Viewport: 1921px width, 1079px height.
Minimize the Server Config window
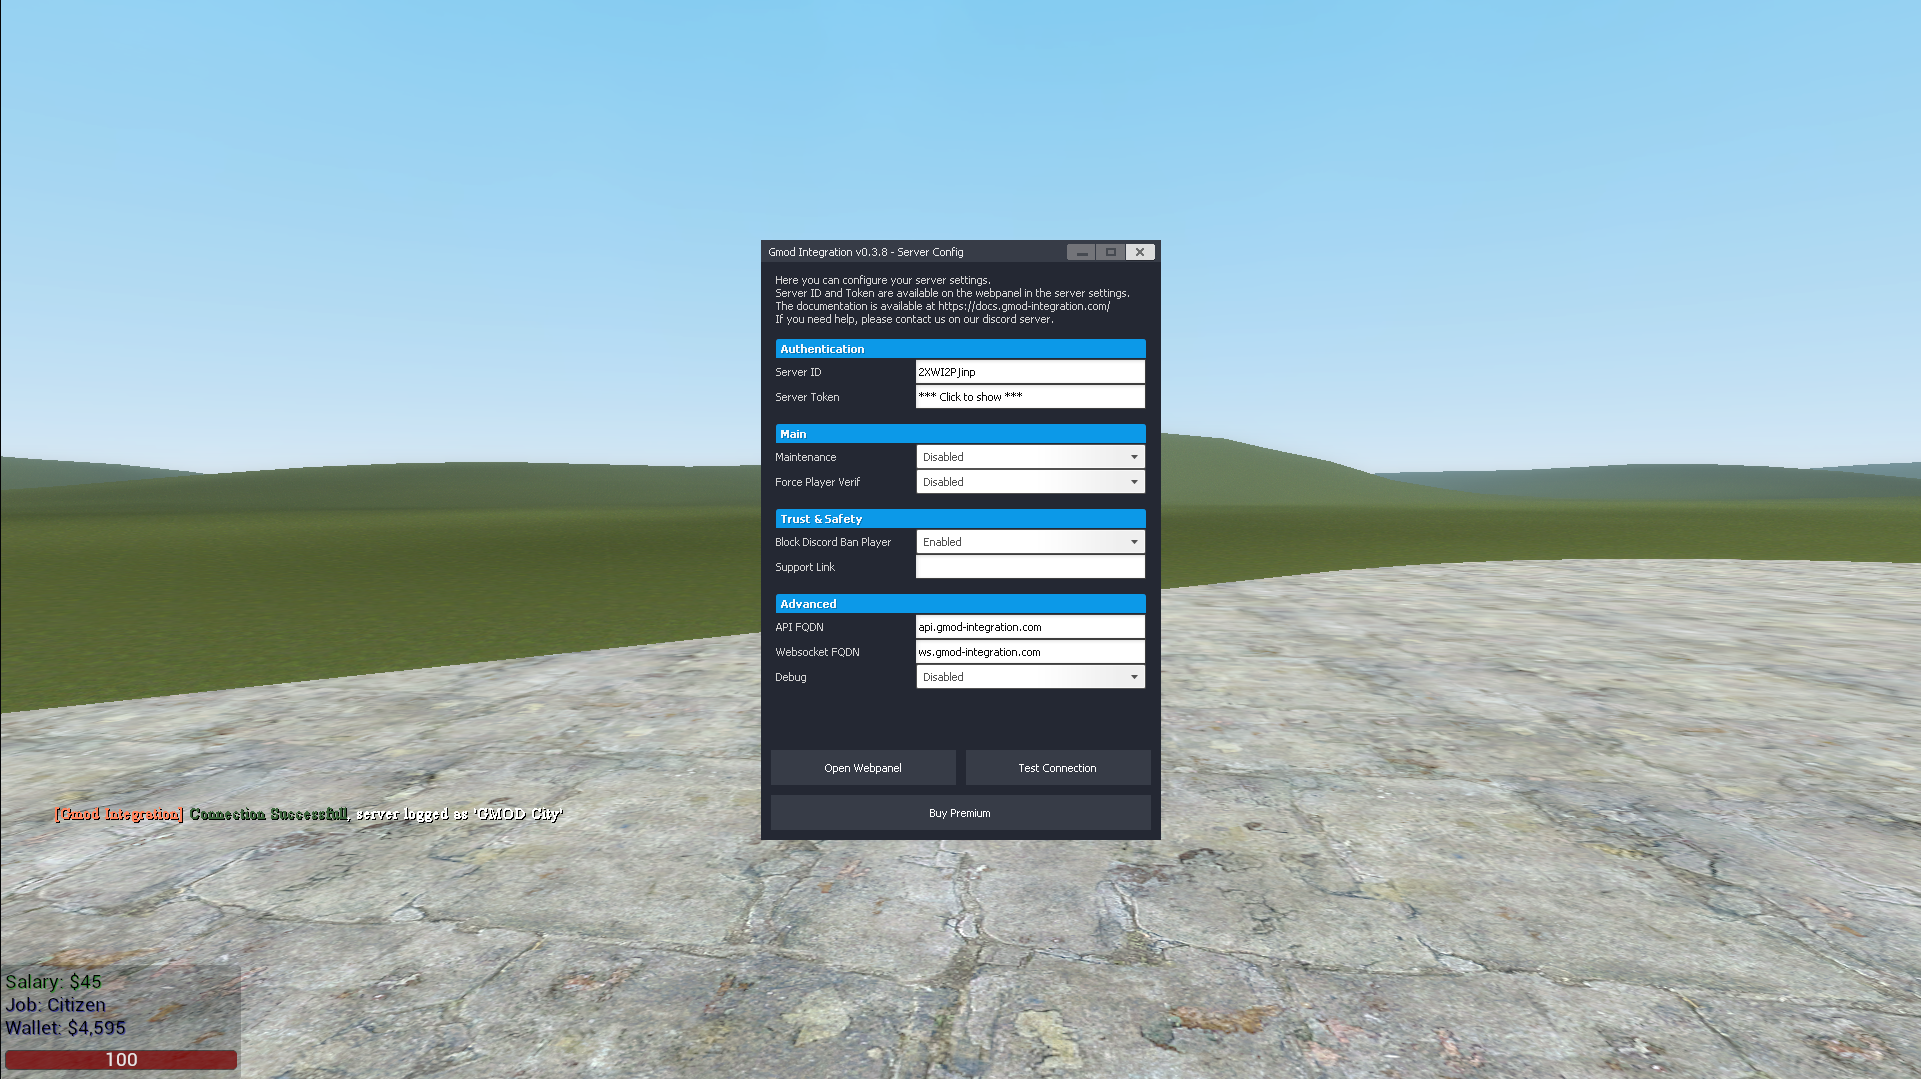click(x=1081, y=252)
